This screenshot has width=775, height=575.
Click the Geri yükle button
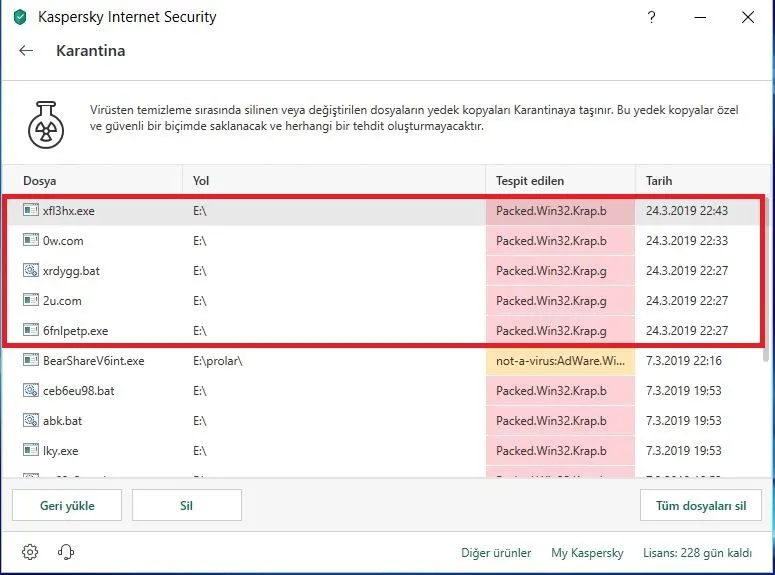coord(67,505)
